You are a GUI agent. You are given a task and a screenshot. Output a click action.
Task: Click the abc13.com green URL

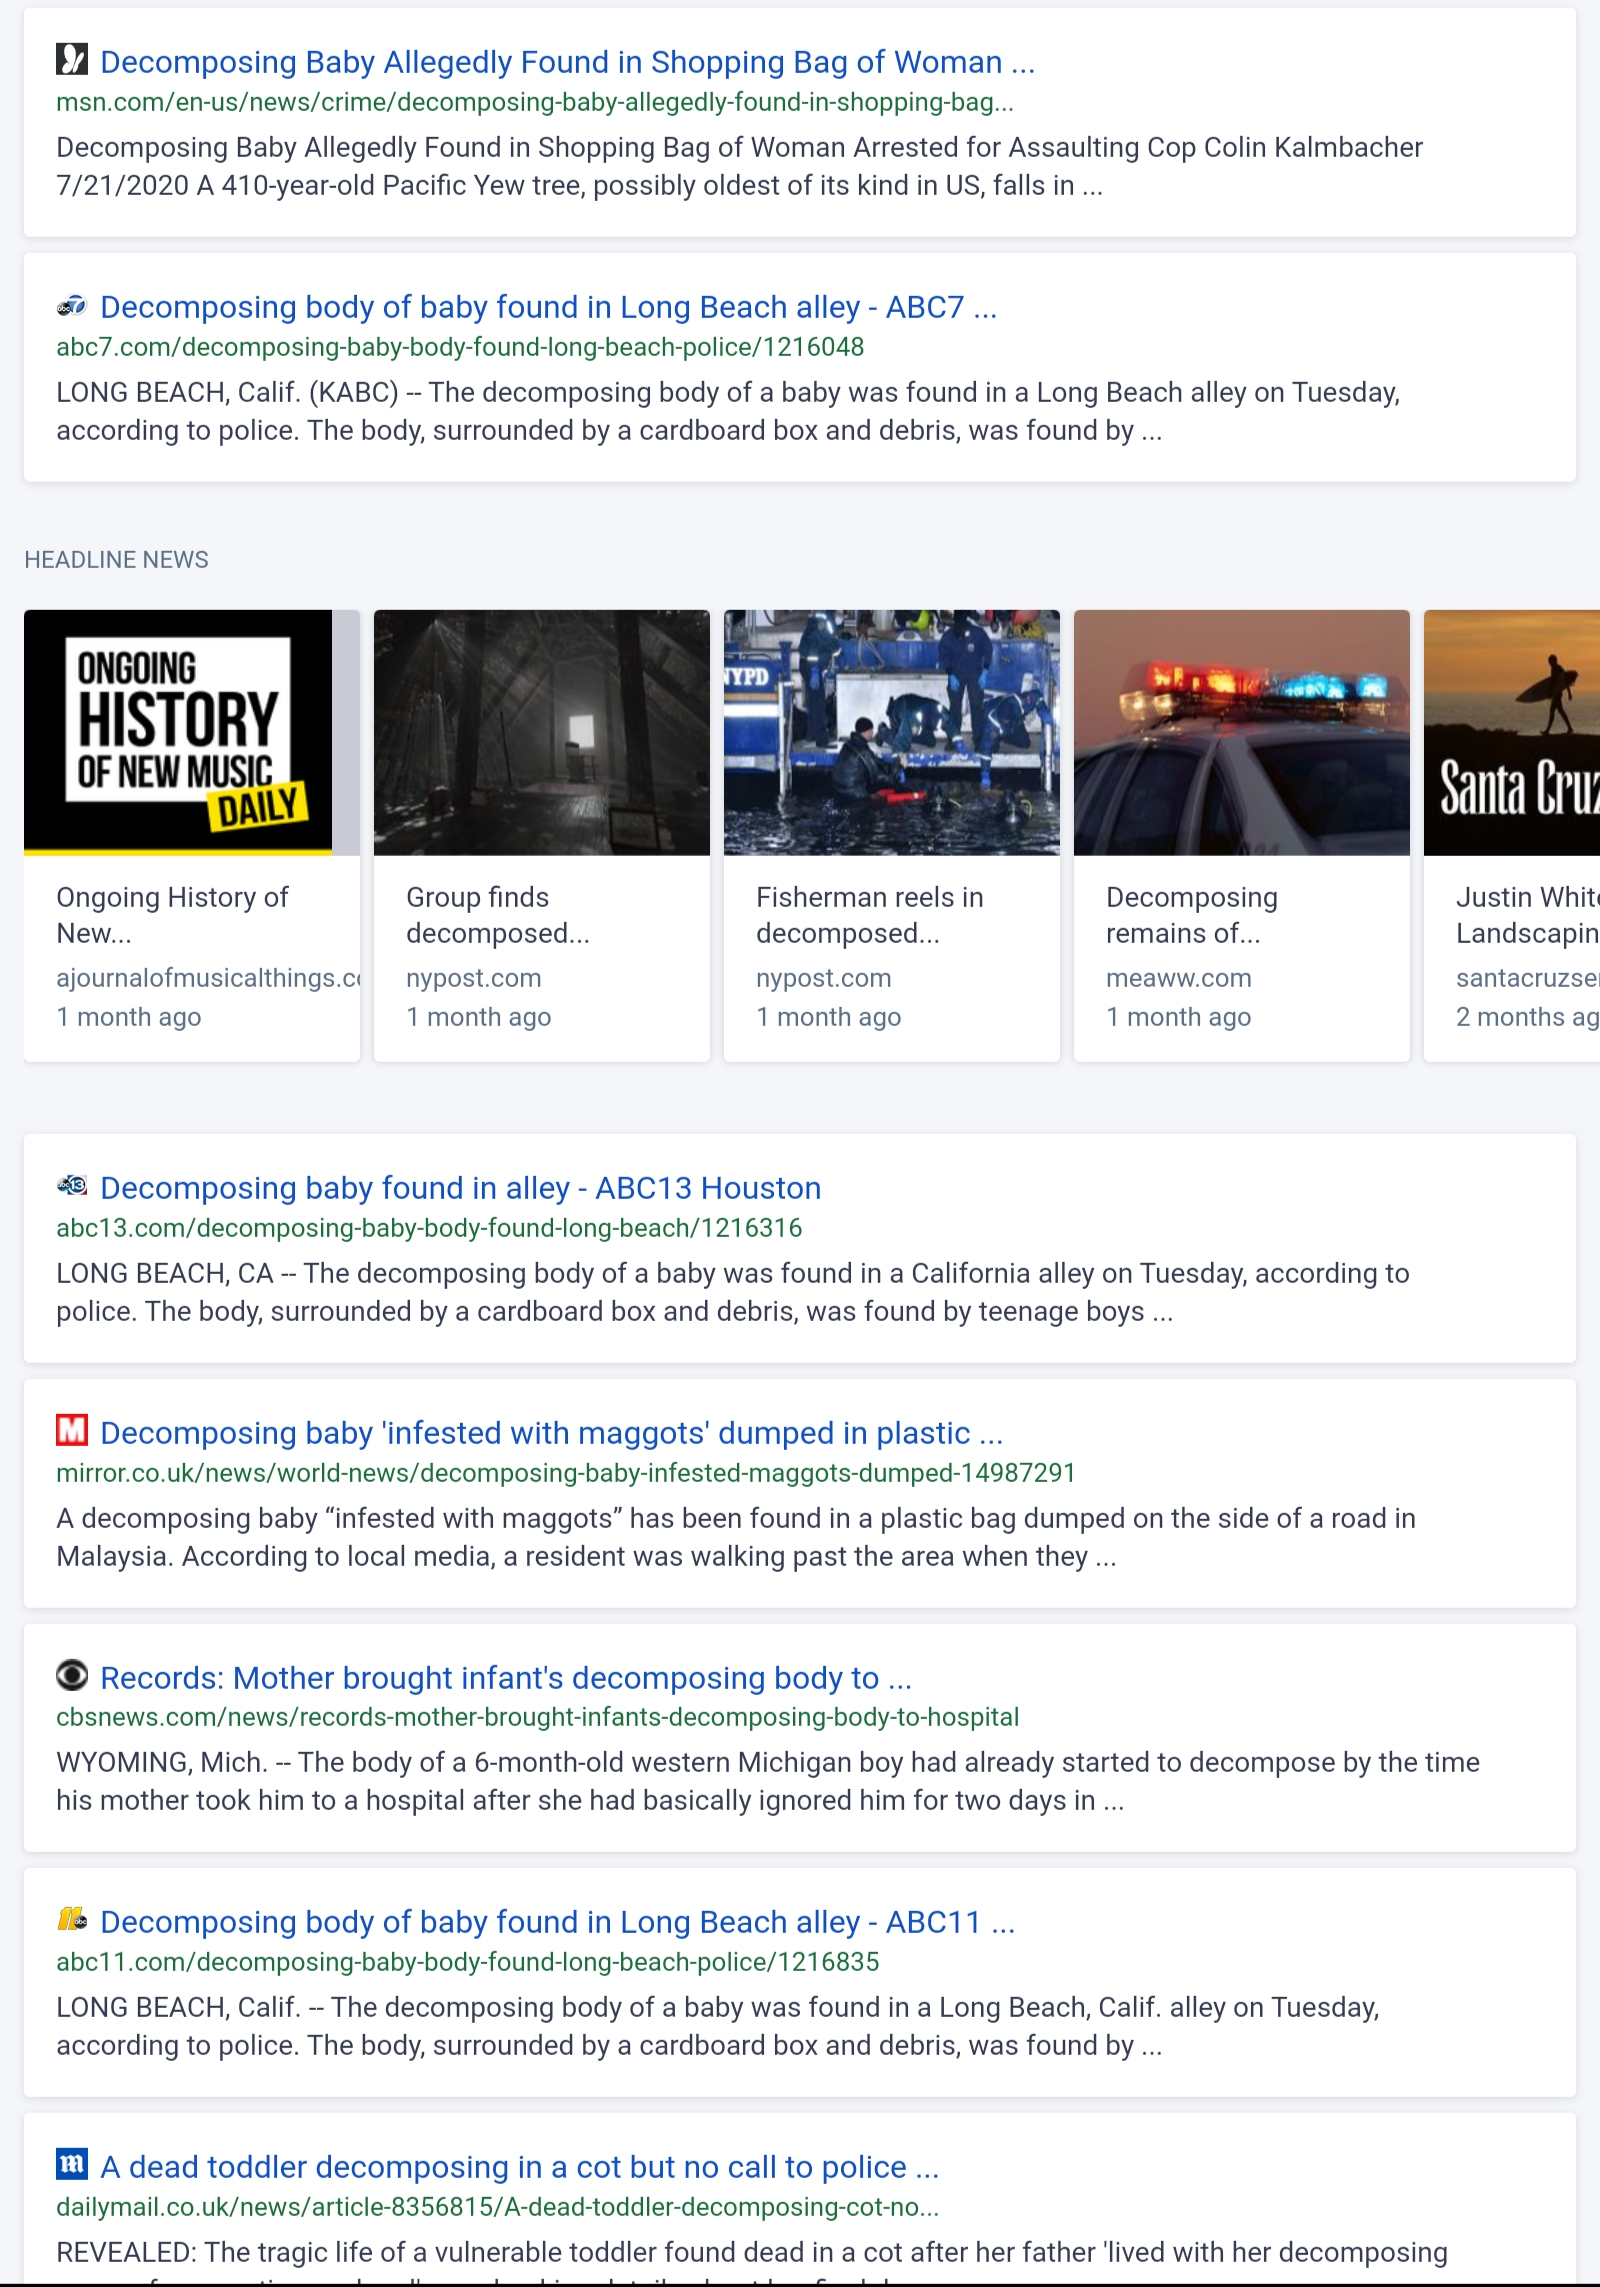pos(429,1228)
